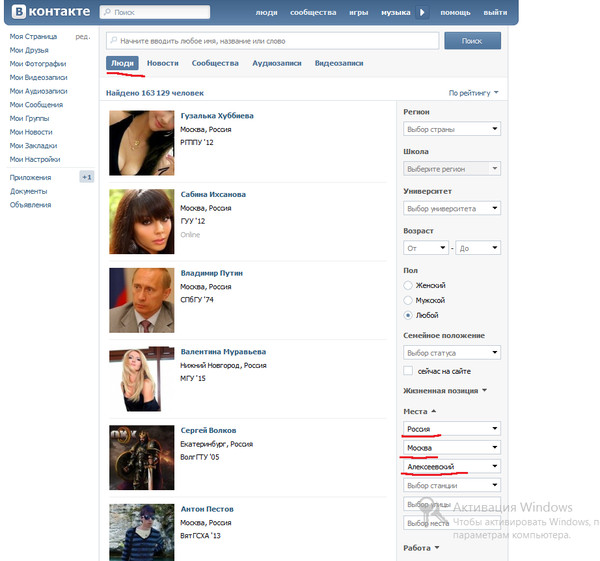Open the По рейтингу sorting dropdown
Viewport: 600px width, 561px height.
(x=473, y=93)
